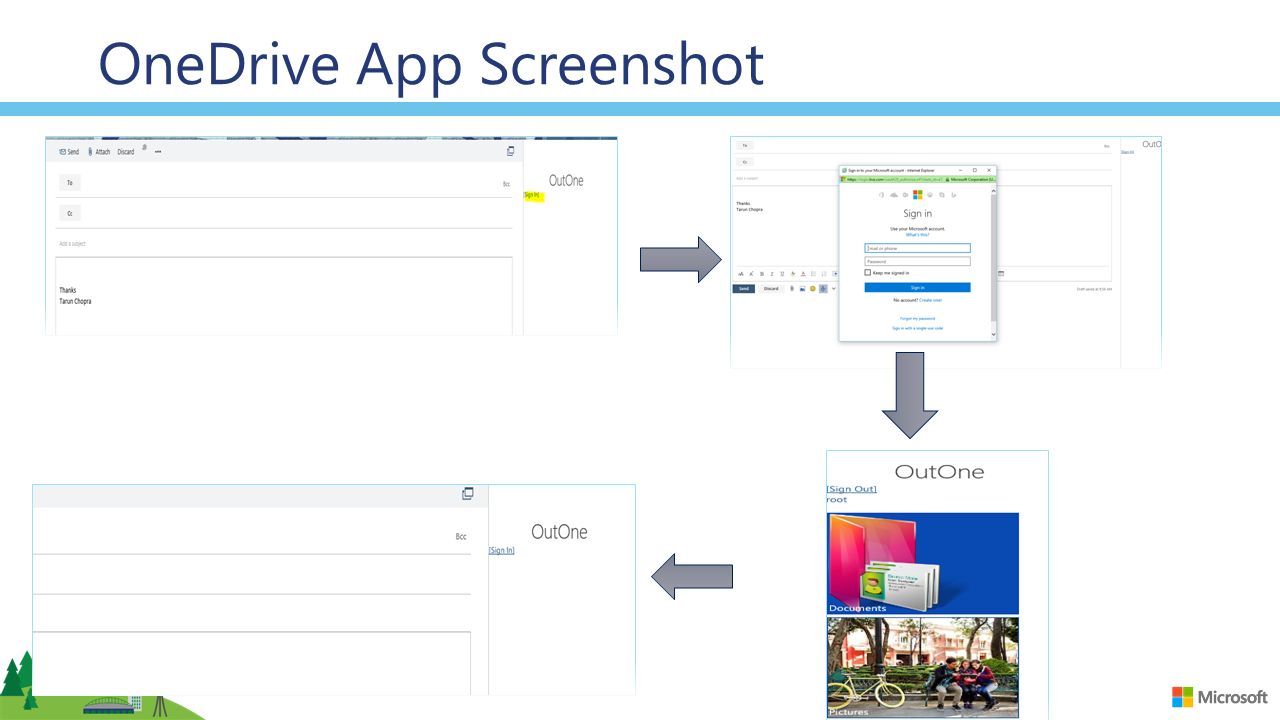This screenshot has height=720, width=1280.
Task: Toggle Italic in top-right compose formatting bar
Action: pos(772,274)
